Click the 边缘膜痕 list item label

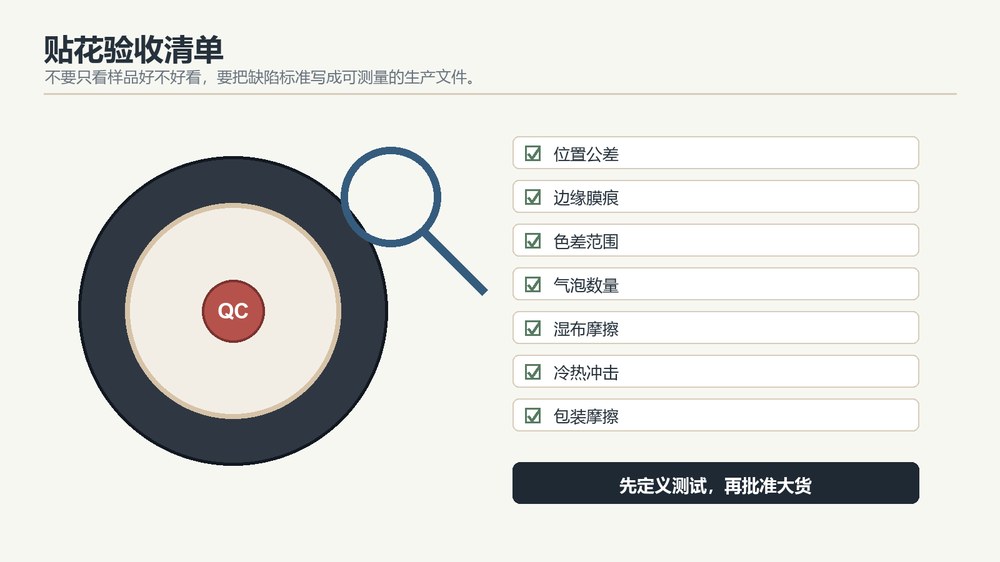click(585, 198)
